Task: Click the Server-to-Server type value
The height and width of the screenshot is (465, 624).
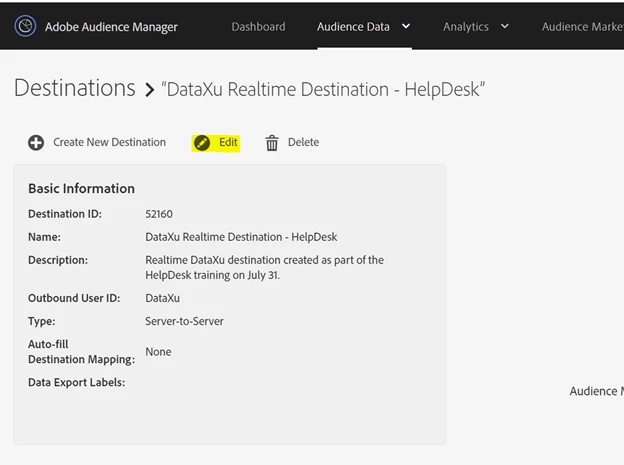Action: tap(184, 322)
